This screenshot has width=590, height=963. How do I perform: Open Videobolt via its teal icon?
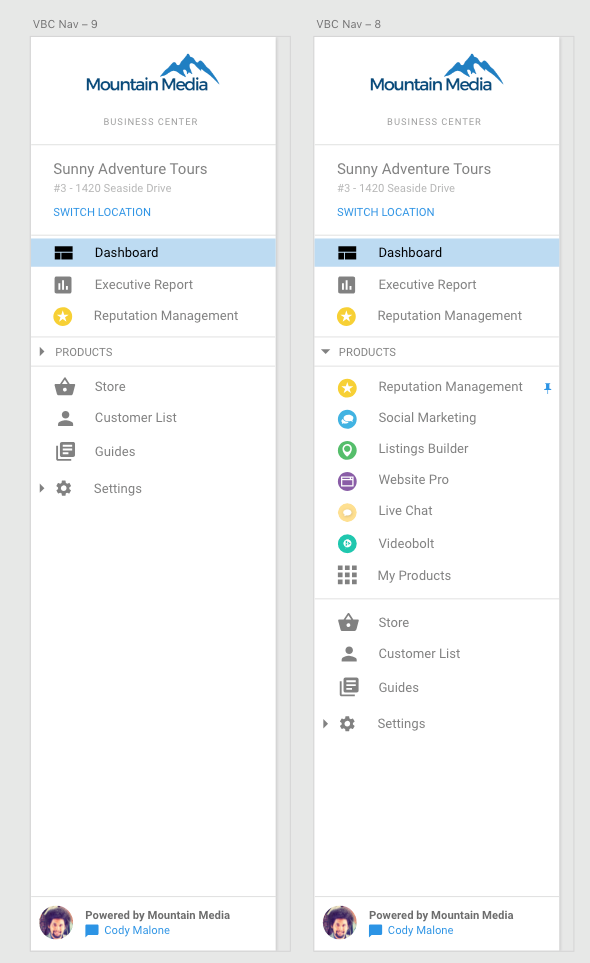click(347, 544)
